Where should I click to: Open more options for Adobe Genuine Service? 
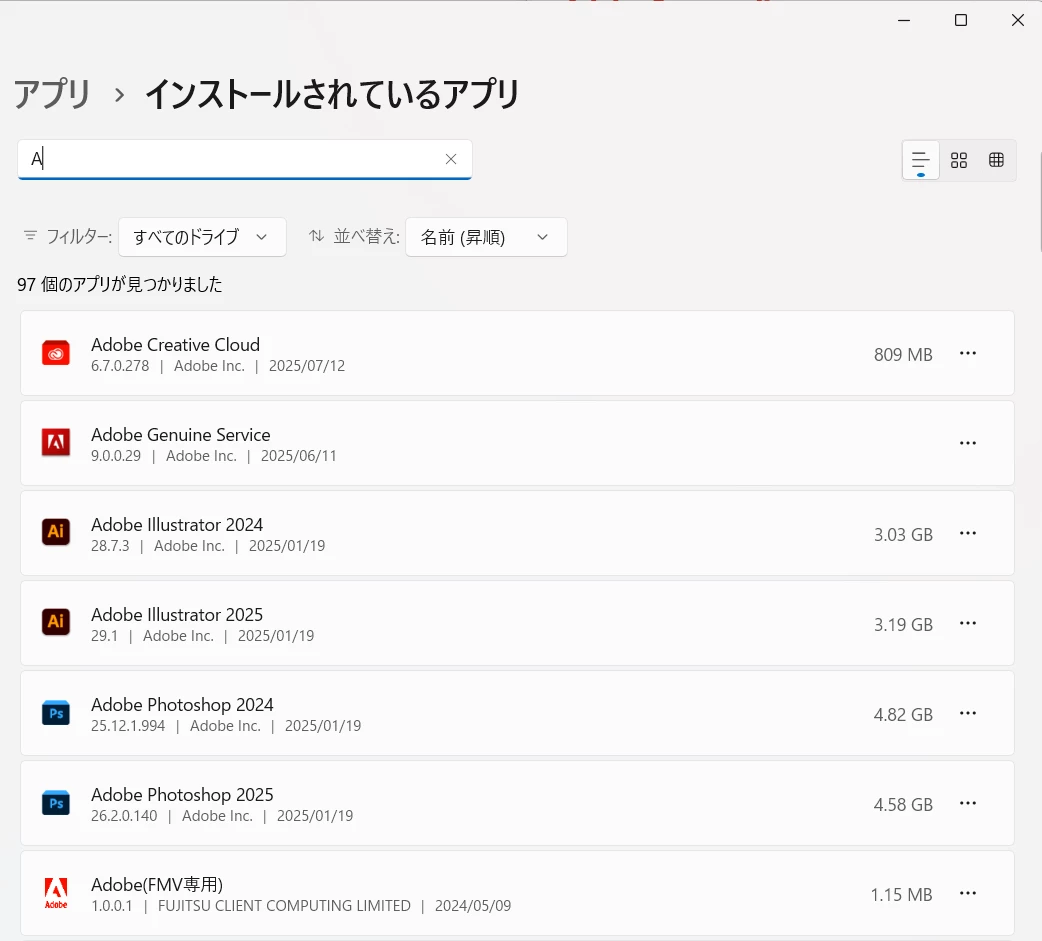click(x=968, y=443)
